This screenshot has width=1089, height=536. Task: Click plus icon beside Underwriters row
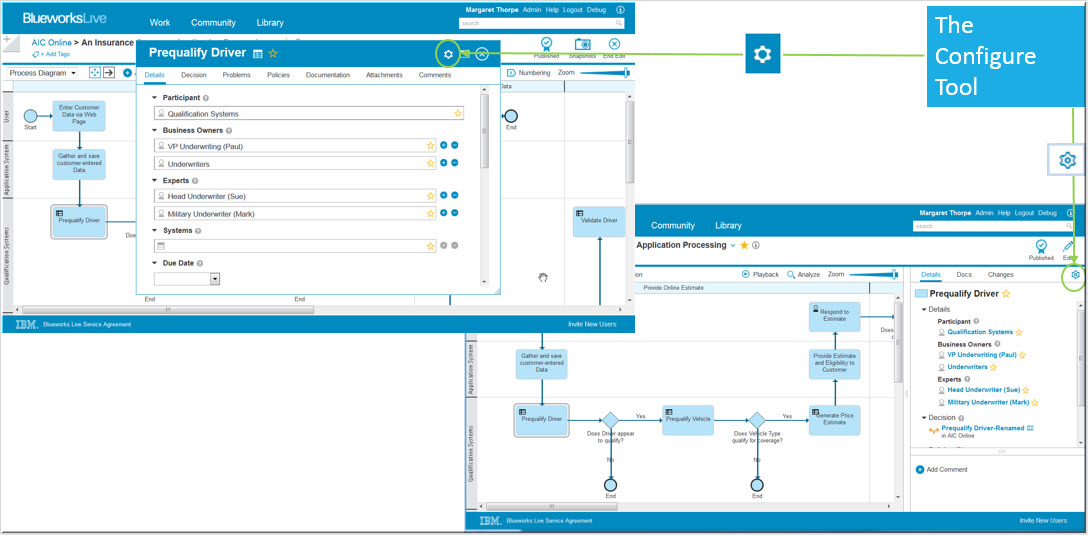444,163
